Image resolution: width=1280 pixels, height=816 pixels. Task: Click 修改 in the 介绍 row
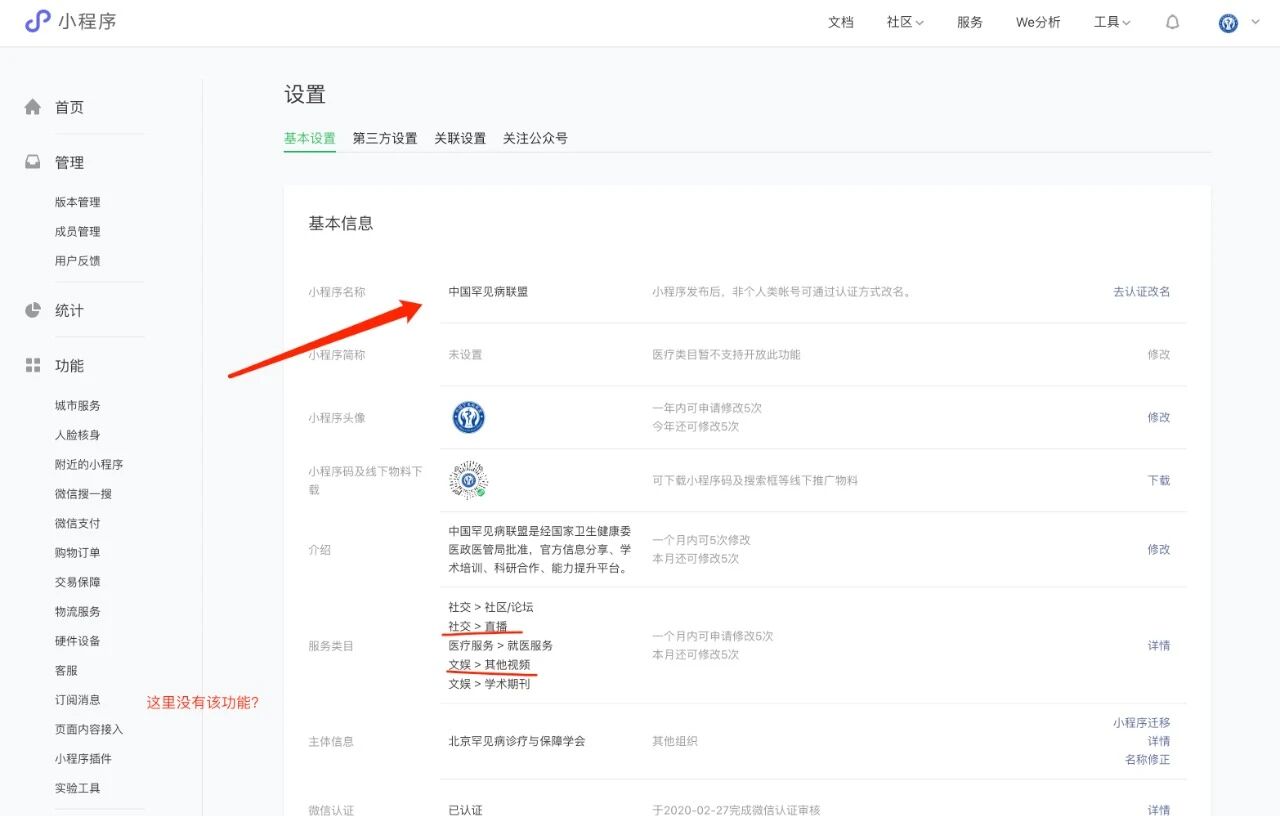point(1159,549)
